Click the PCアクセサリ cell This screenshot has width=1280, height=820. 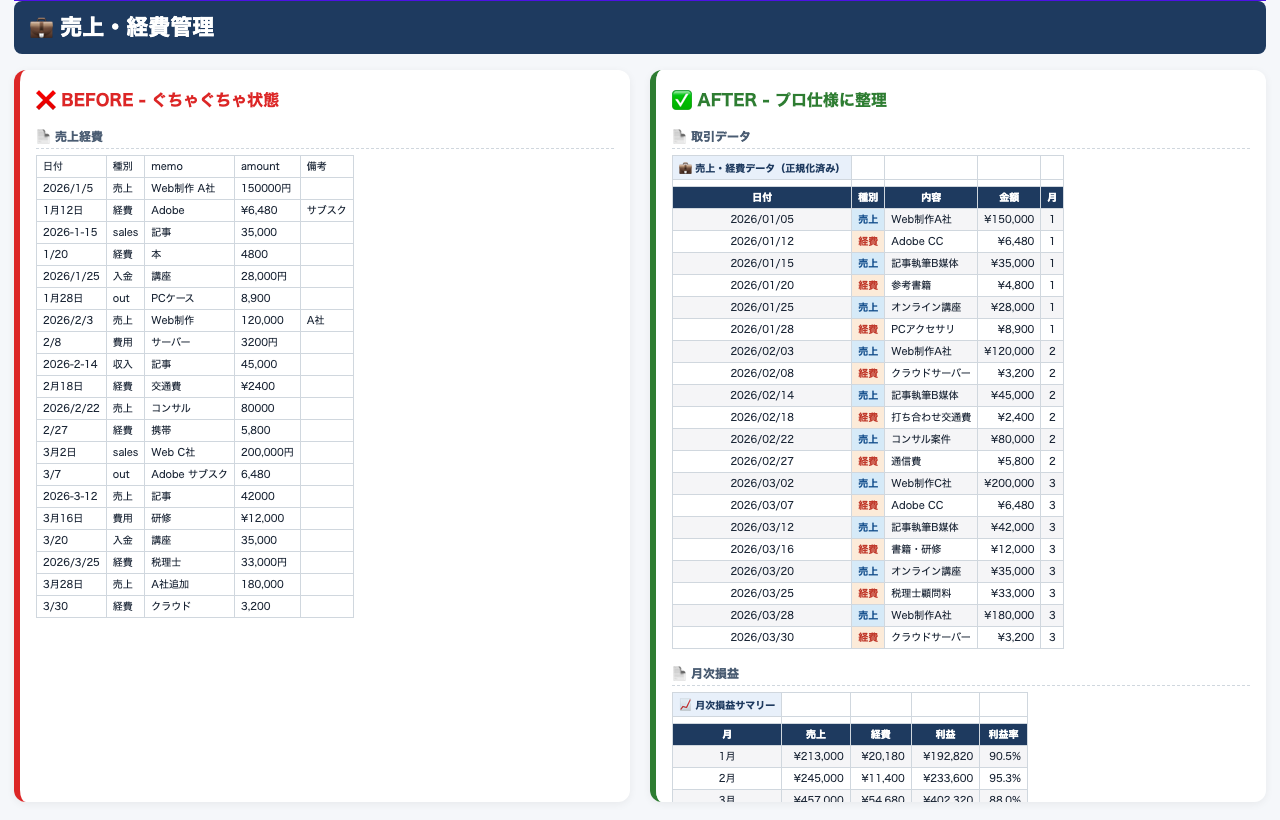pyautogui.click(x=931, y=330)
